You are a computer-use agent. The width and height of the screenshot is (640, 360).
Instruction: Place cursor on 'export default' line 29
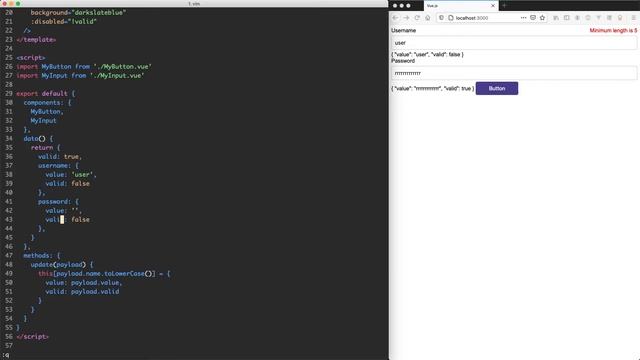pos(42,93)
